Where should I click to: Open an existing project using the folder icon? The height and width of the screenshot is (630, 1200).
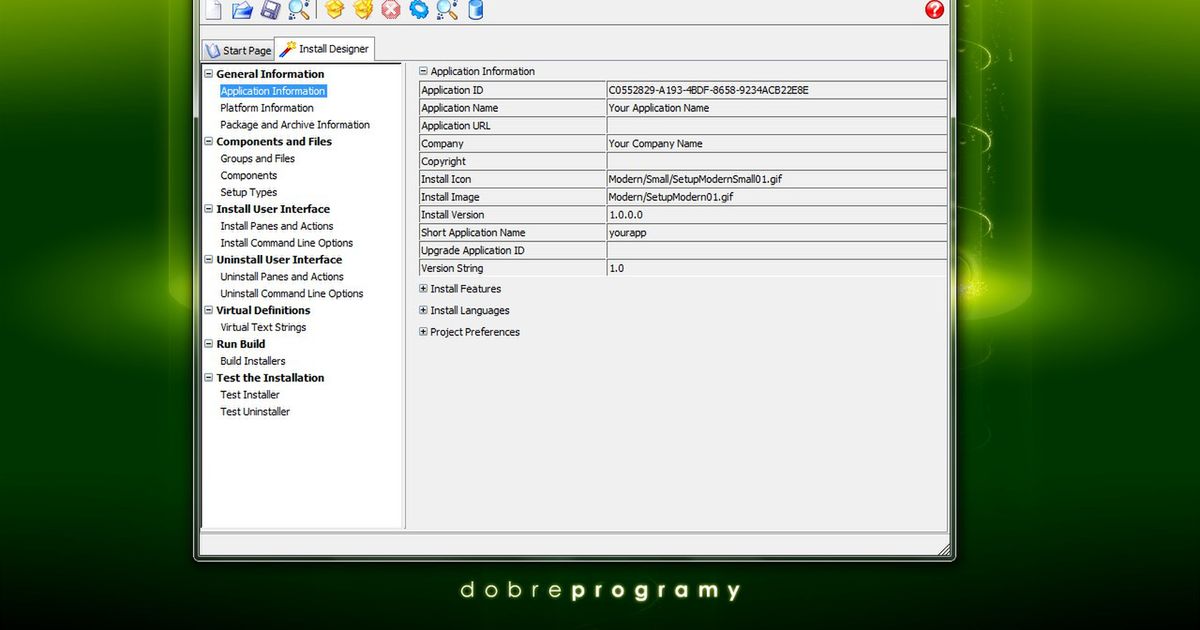[240, 10]
